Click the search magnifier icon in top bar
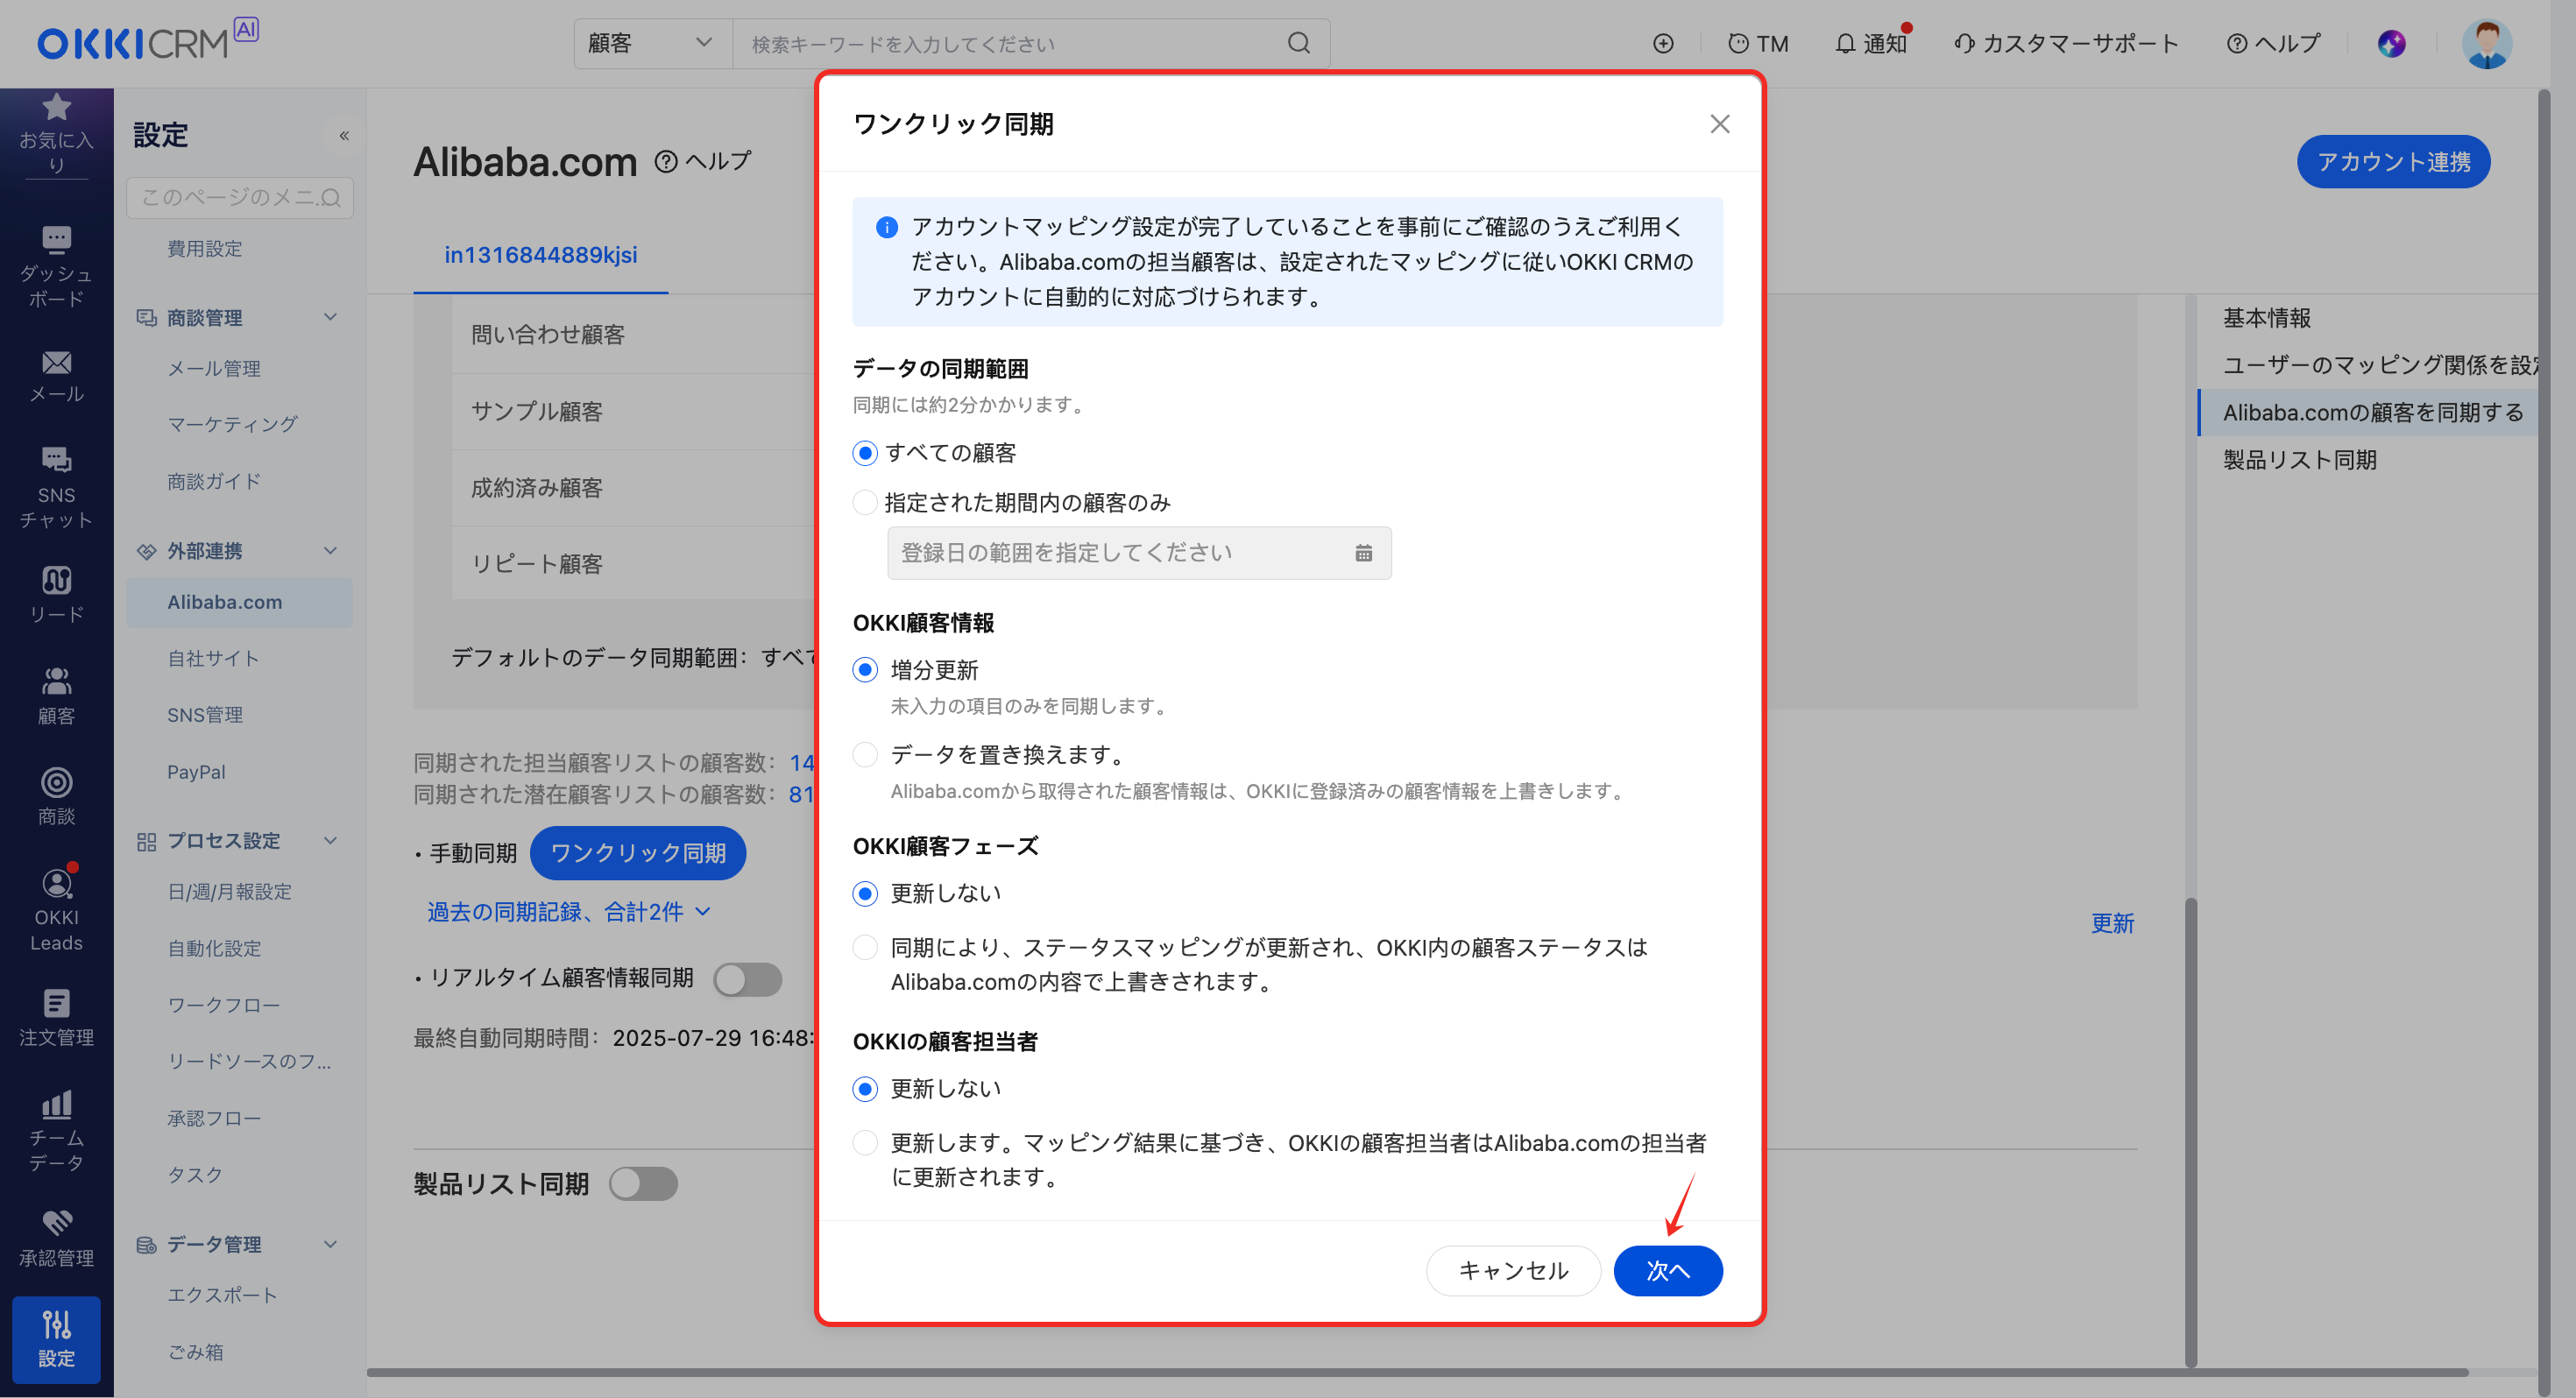The width and height of the screenshot is (2576, 1398). coord(1298,43)
